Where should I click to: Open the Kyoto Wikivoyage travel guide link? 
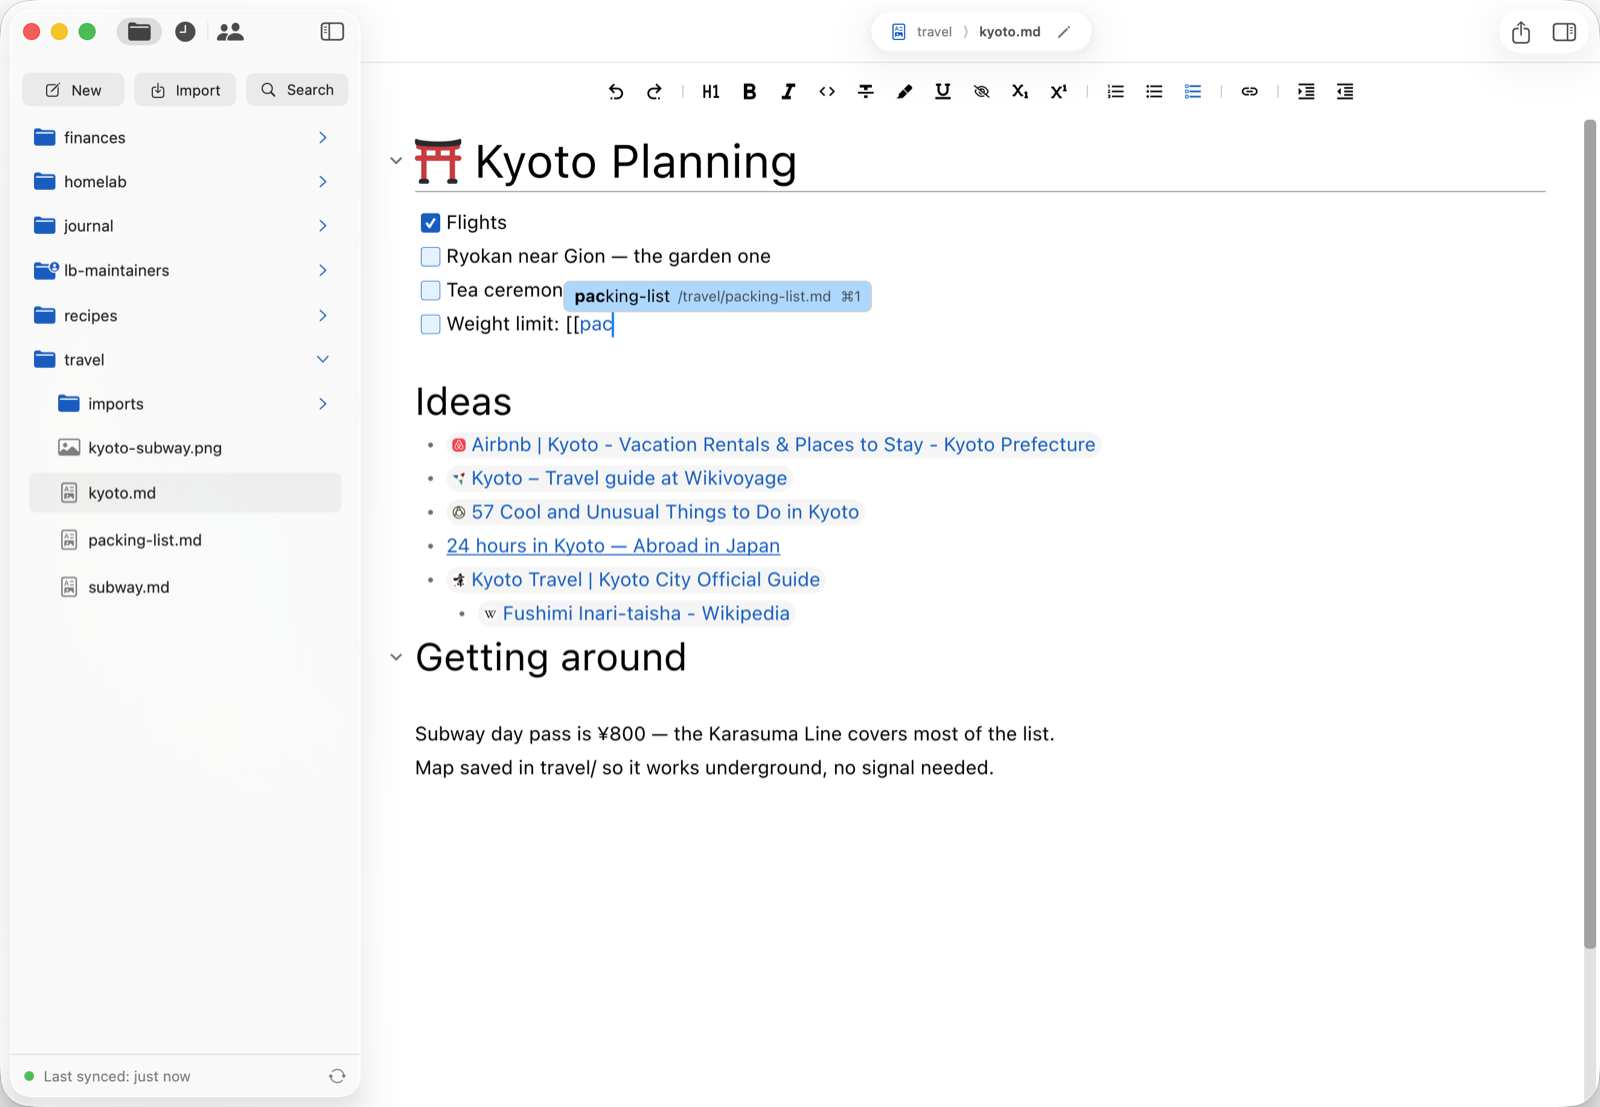click(629, 478)
